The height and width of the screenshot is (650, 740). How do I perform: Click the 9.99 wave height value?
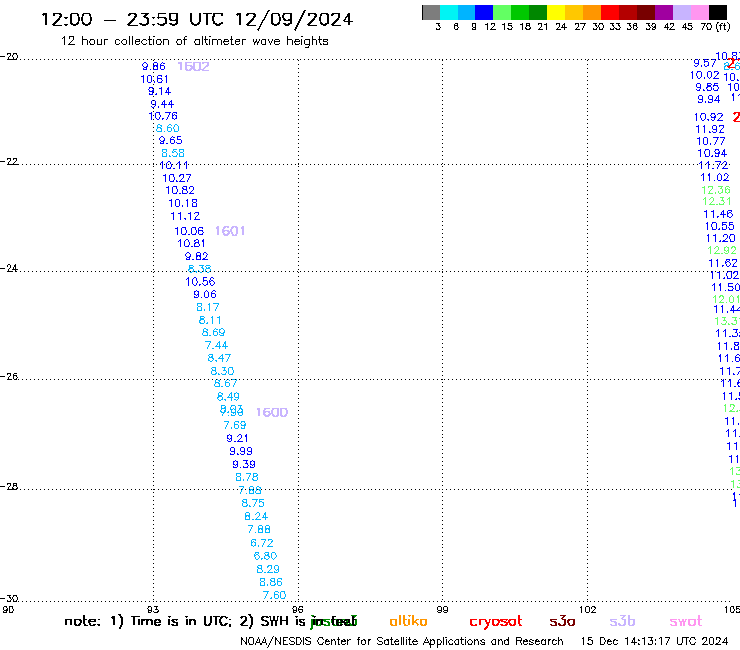coord(241,451)
